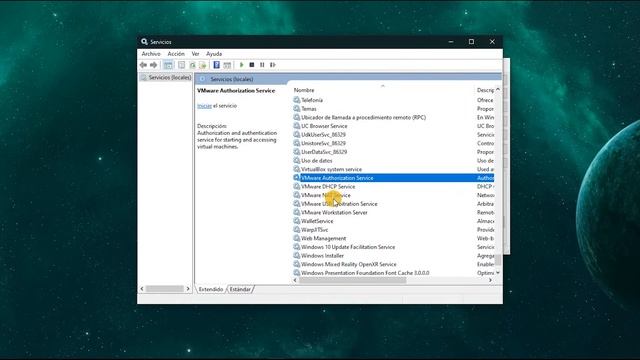Screen dimensions: 640x360
Task: Click the service list horizontal scroll left arrow
Action: click(x=295, y=280)
